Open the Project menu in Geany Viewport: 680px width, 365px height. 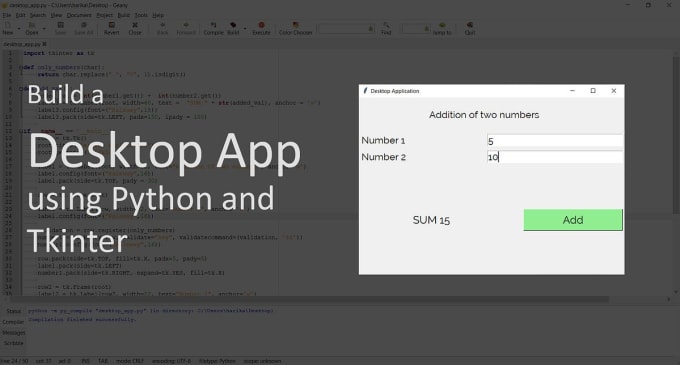click(105, 15)
